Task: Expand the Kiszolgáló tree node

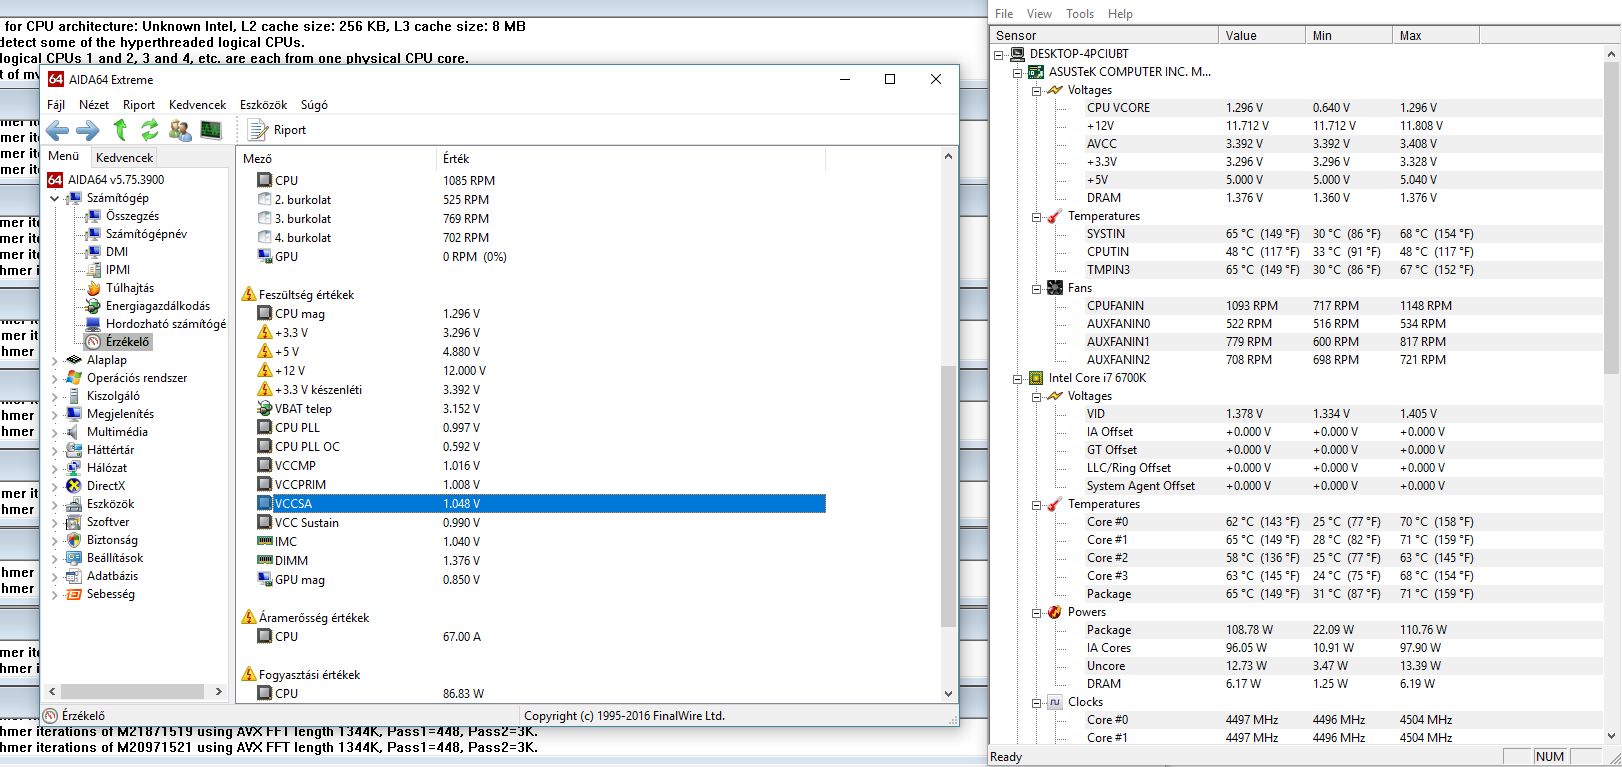Action: 55,396
